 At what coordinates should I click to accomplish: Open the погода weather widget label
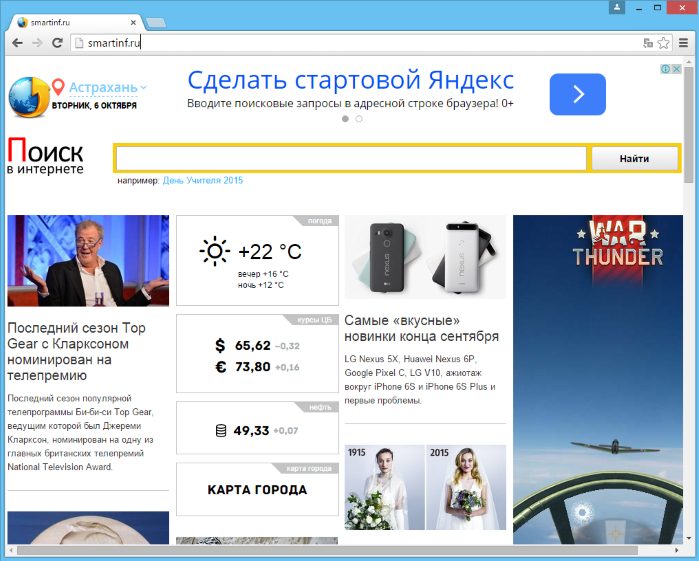[319, 221]
